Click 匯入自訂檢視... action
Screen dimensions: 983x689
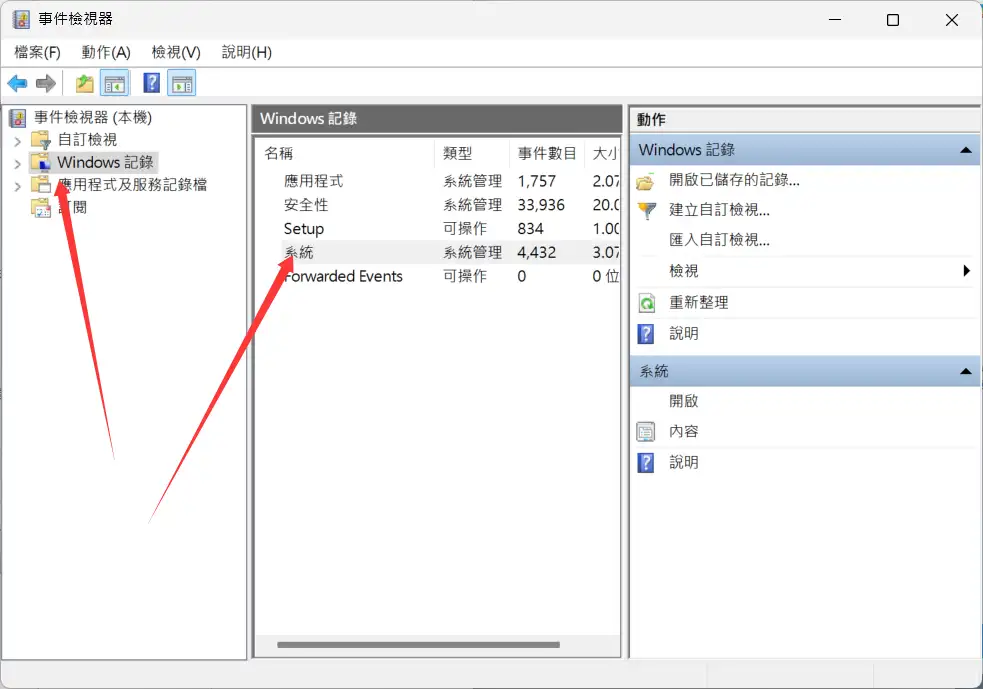click(x=719, y=240)
